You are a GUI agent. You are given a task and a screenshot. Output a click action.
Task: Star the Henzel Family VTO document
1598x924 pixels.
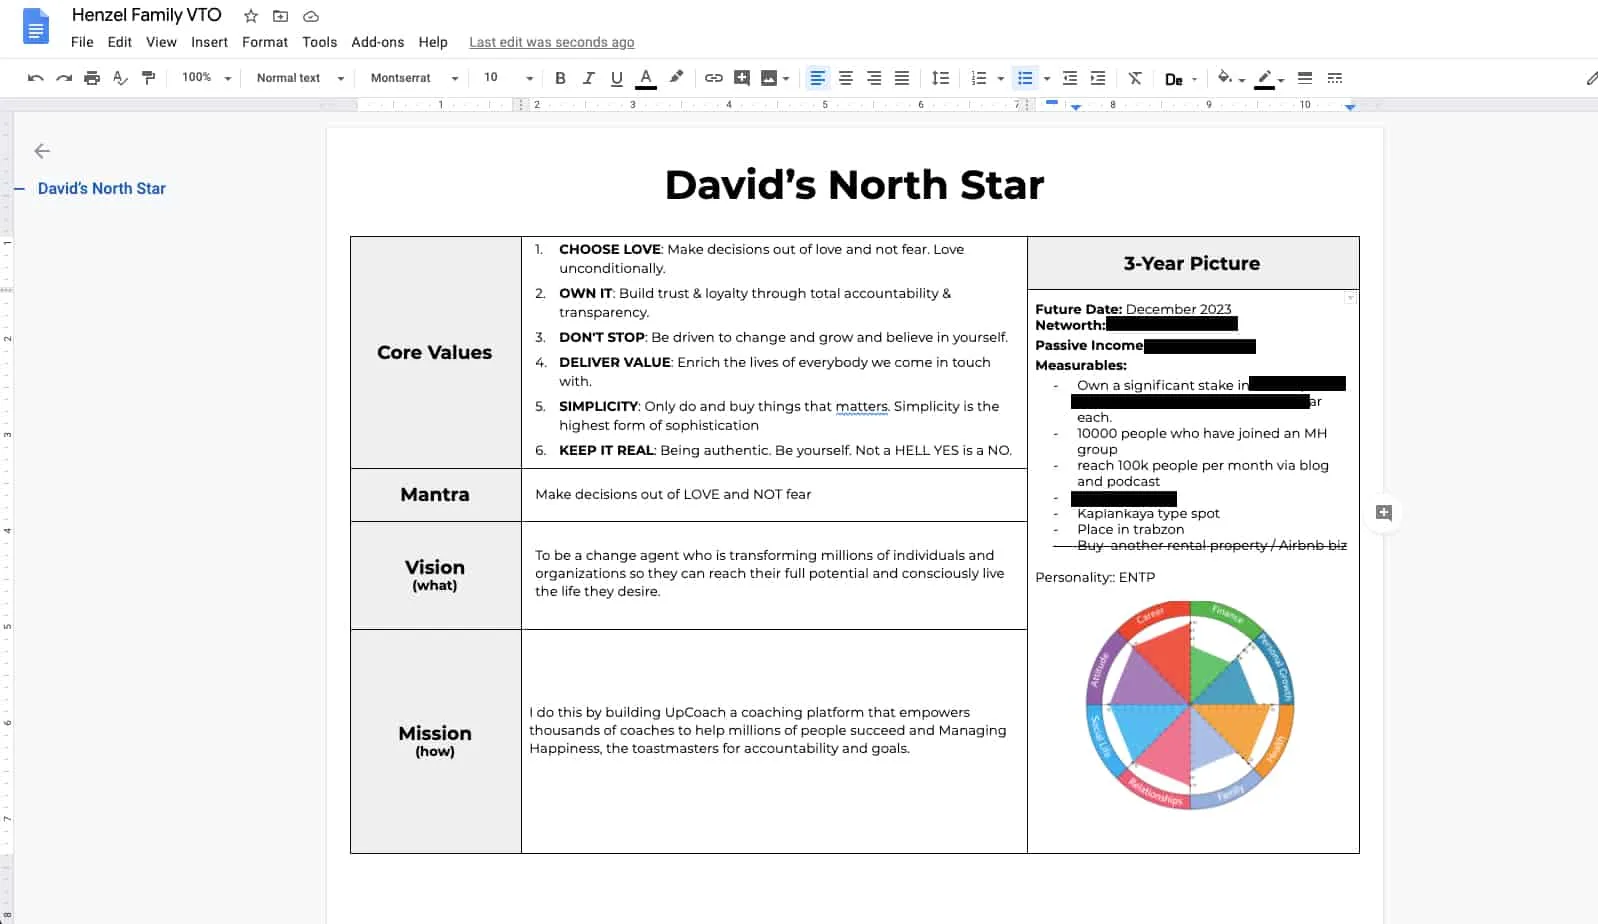coord(251,16)
